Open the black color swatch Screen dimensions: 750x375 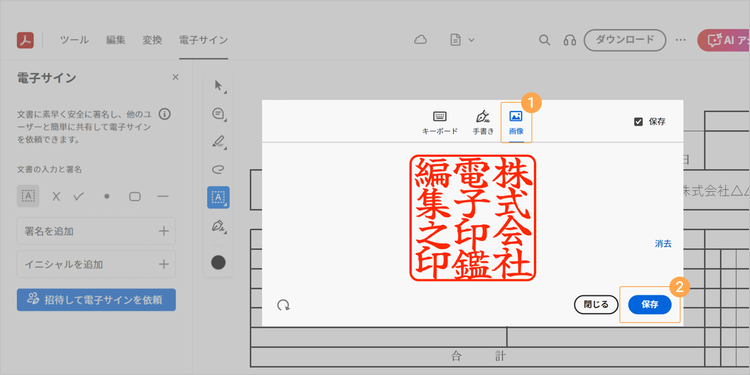(218, 262)
